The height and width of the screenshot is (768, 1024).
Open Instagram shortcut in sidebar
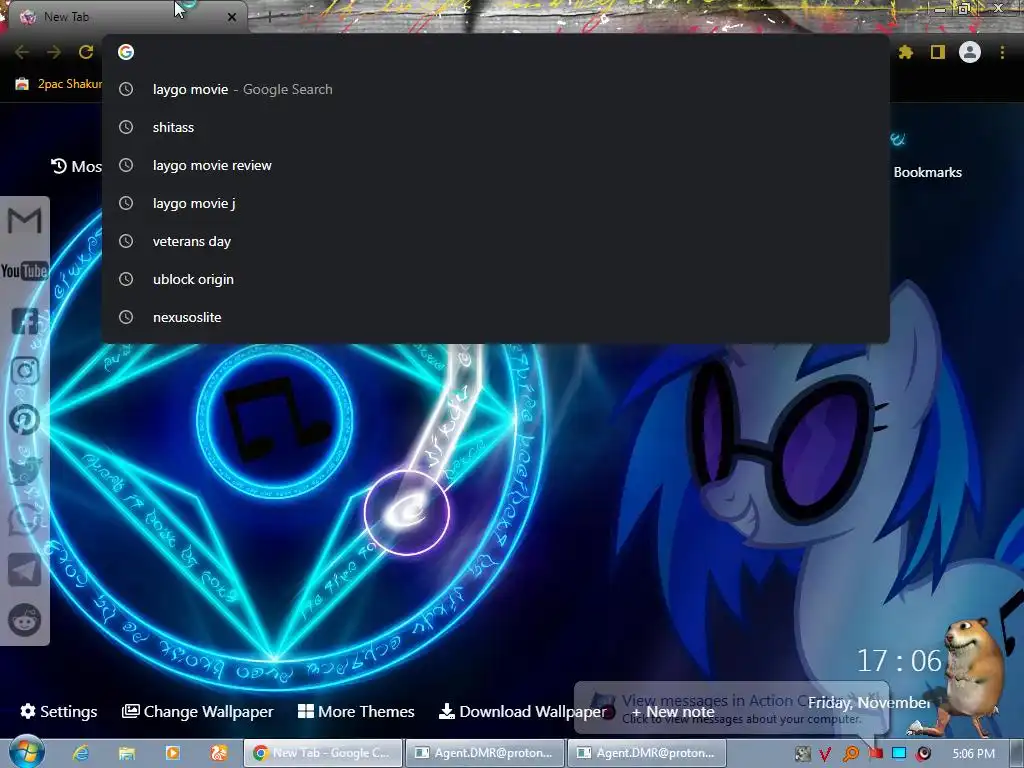click(25, 370)
